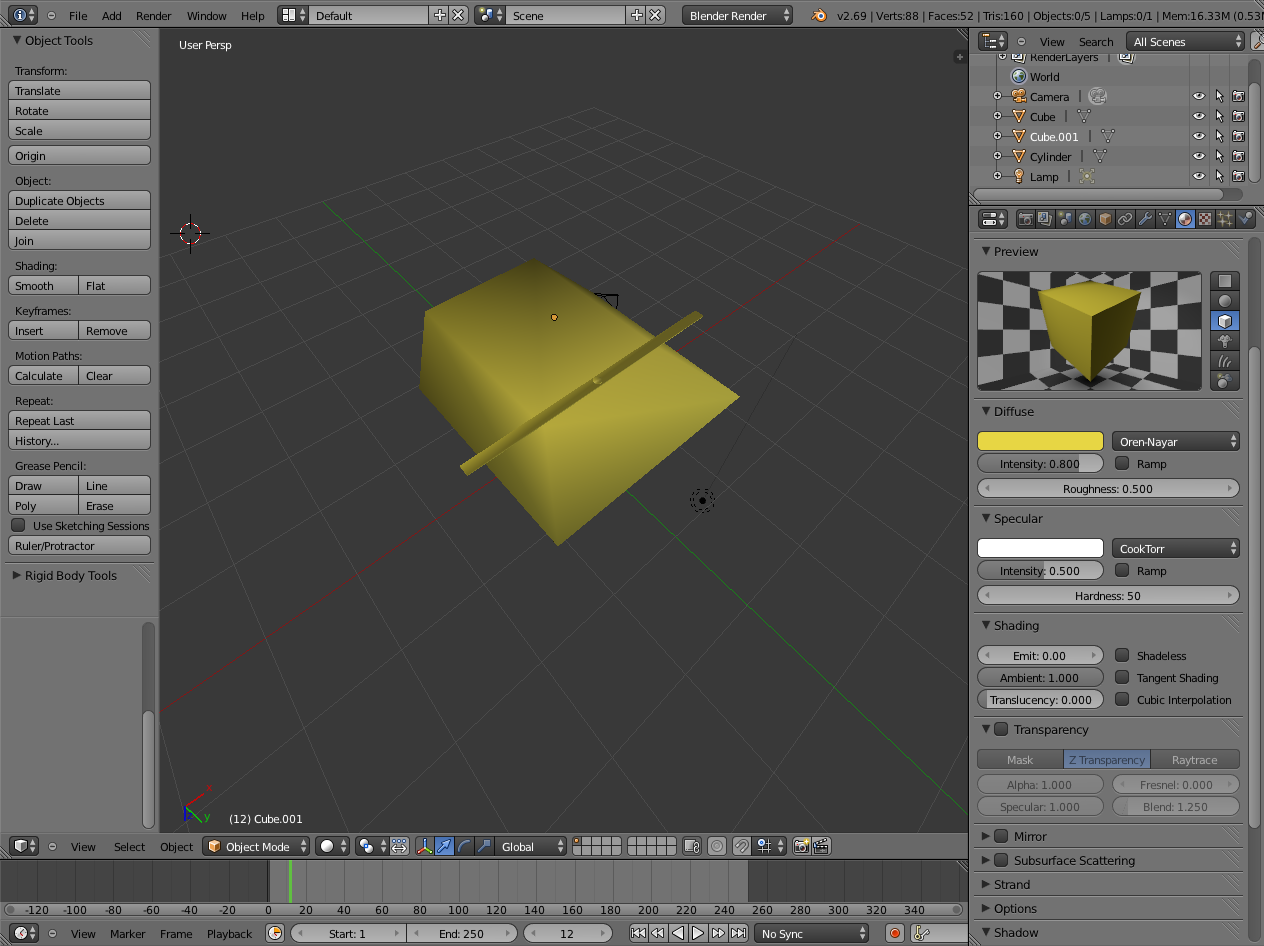This screenshot has height=946, width=1264.
Task: Open the Render properties camera tab
Action: tap(1025, 219)
